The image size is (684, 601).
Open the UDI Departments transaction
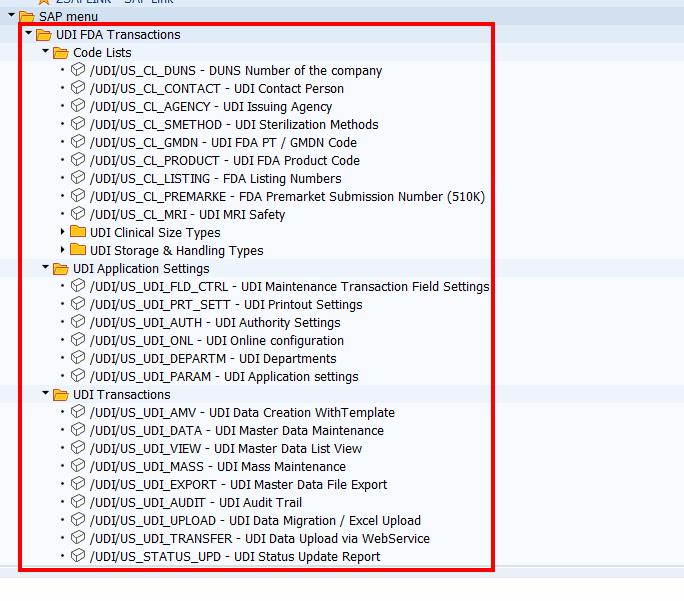tap(213, 359)
